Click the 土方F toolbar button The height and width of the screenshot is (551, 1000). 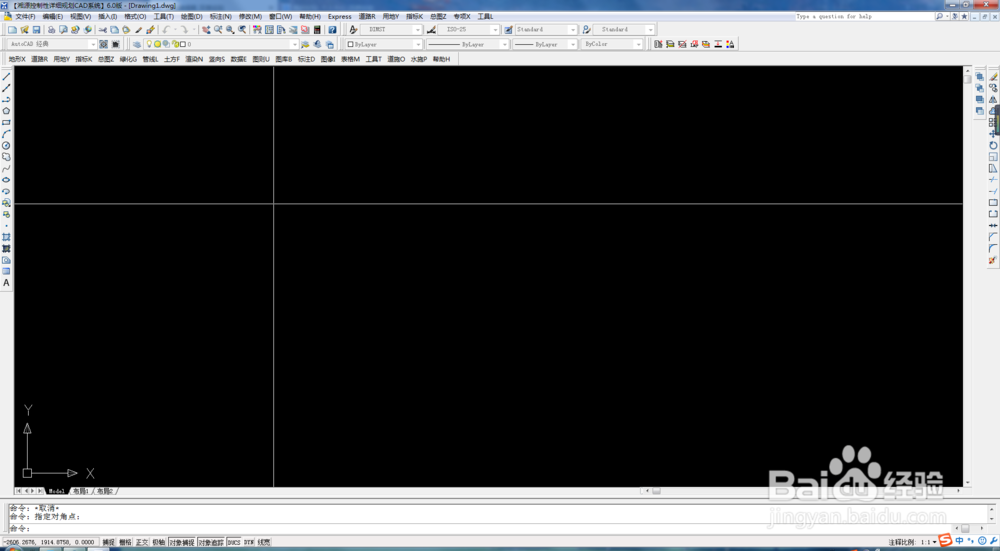click(172, 59)
